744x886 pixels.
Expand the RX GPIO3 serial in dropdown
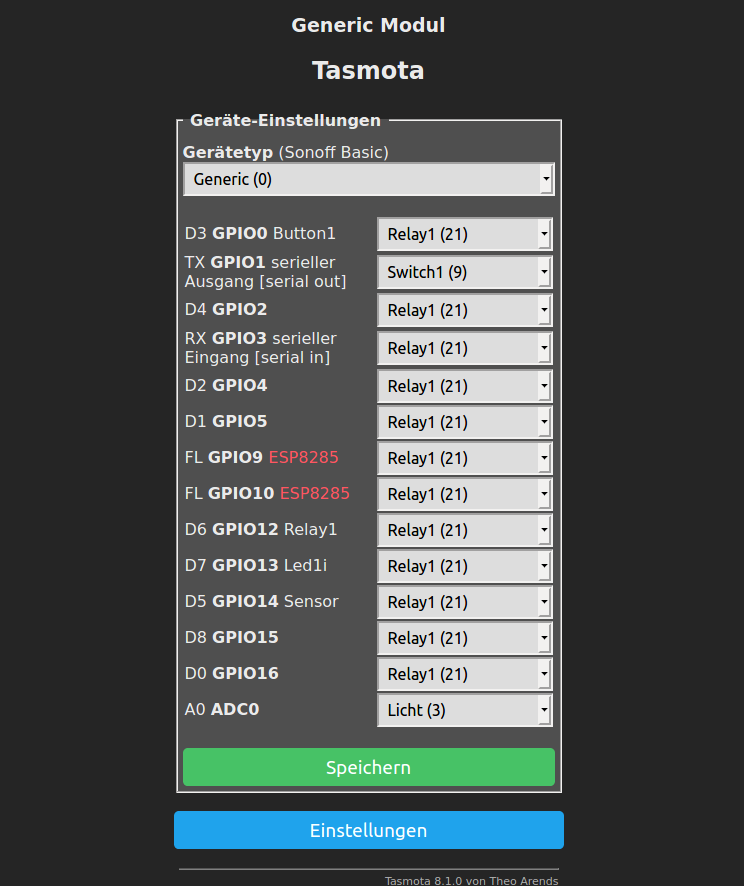[x=464, y=348]
